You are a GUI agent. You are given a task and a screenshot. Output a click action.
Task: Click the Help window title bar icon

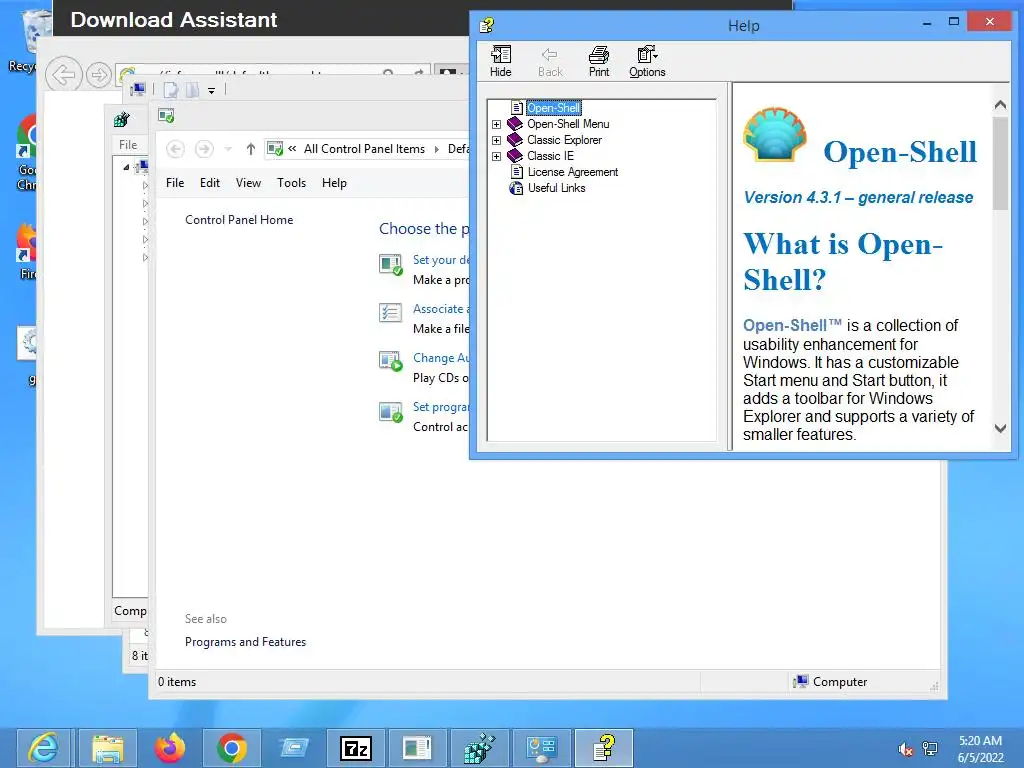click(487, 25)
